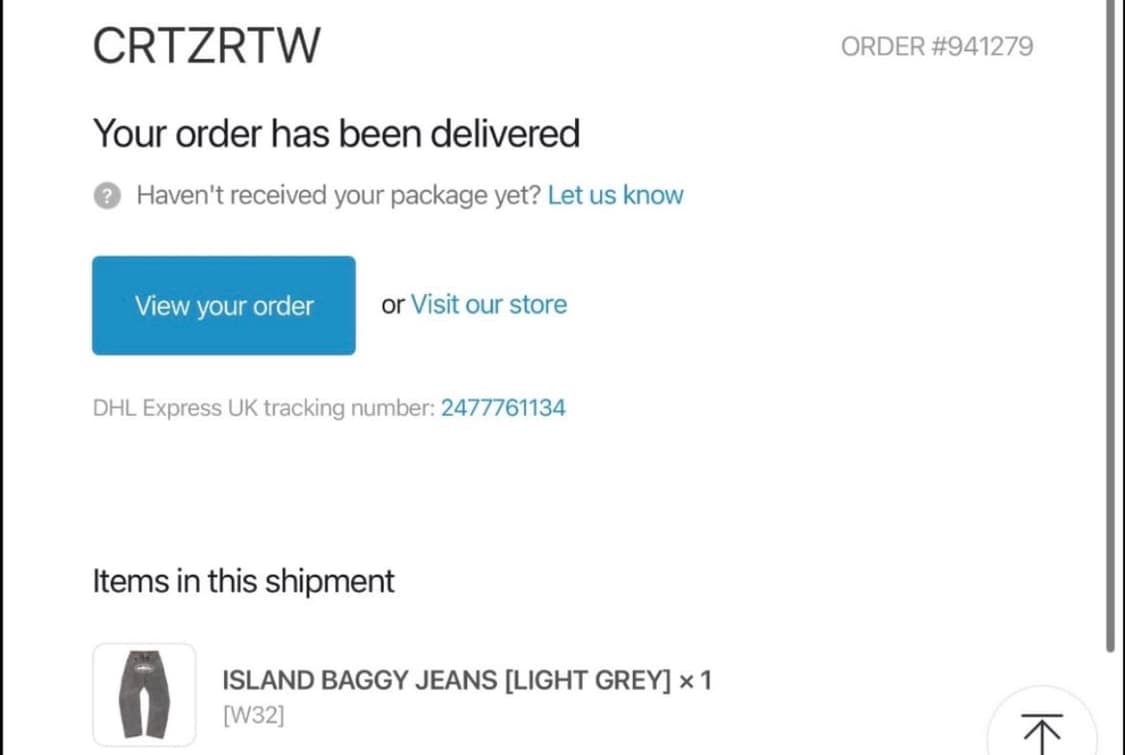Screen dimensions: 1125x755
Task: Click 'Haven't received your package yet?' text
Action: coord(338,195)
